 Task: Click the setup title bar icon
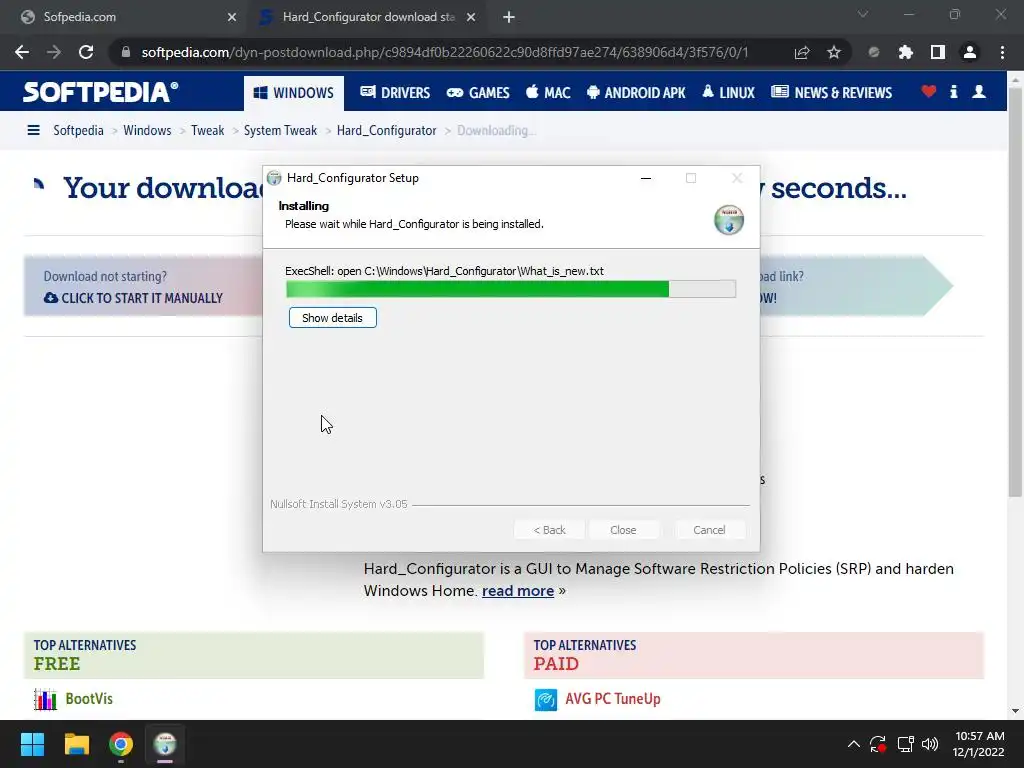coord(274,178)
